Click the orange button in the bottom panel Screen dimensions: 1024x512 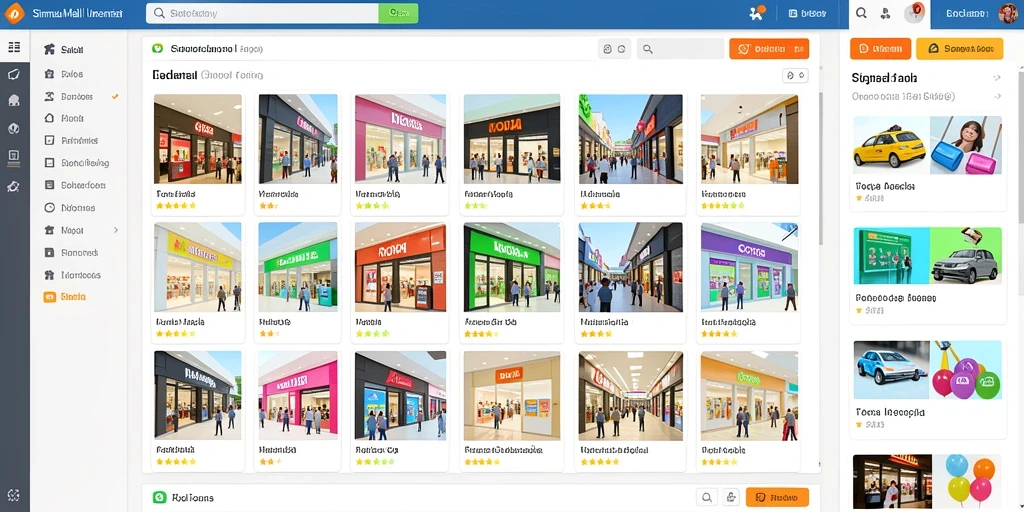click(777, 497)
